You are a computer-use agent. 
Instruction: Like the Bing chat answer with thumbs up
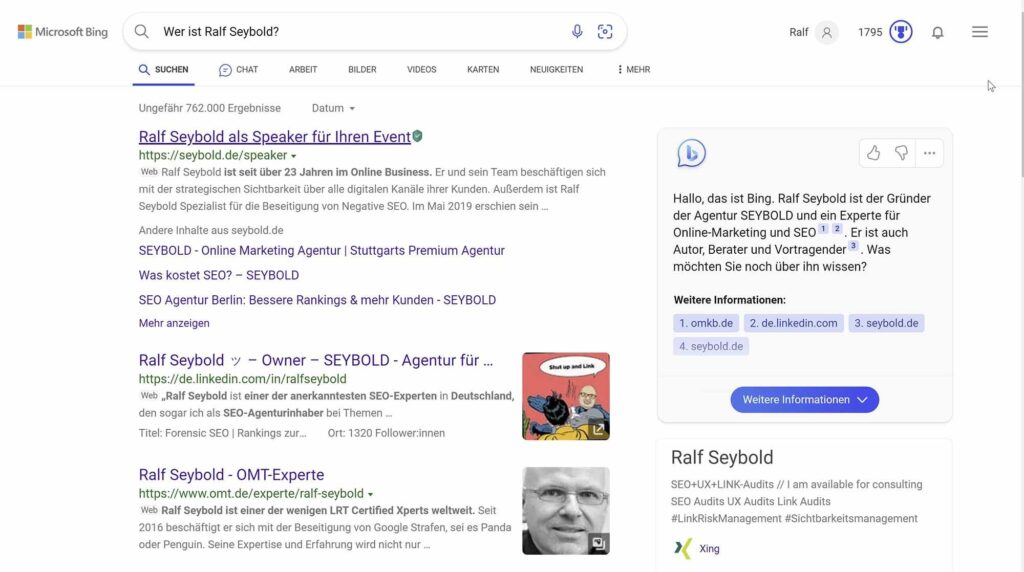pos(873,153)
